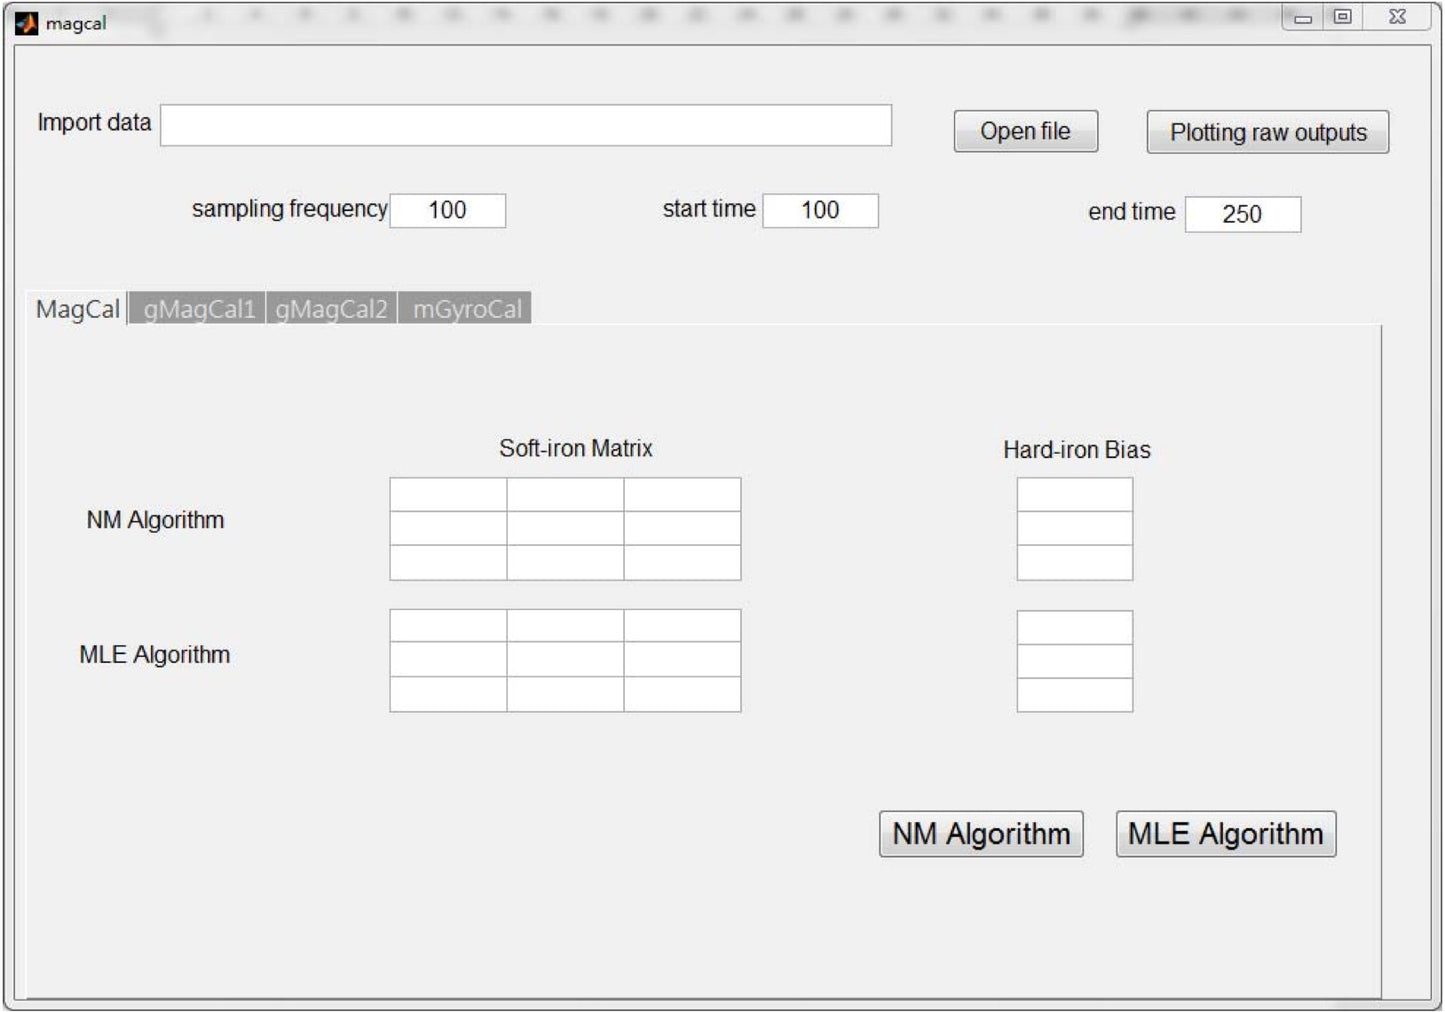Click the Open file button
1445x1012 pixels.
coord(1025,131)
